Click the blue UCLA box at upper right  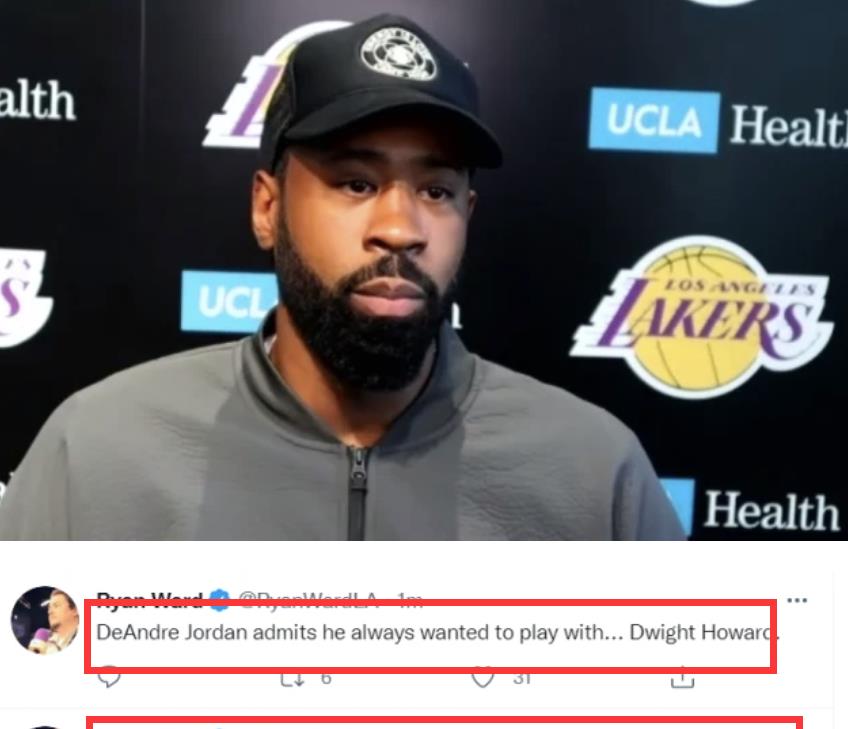[x=654, y=120]
